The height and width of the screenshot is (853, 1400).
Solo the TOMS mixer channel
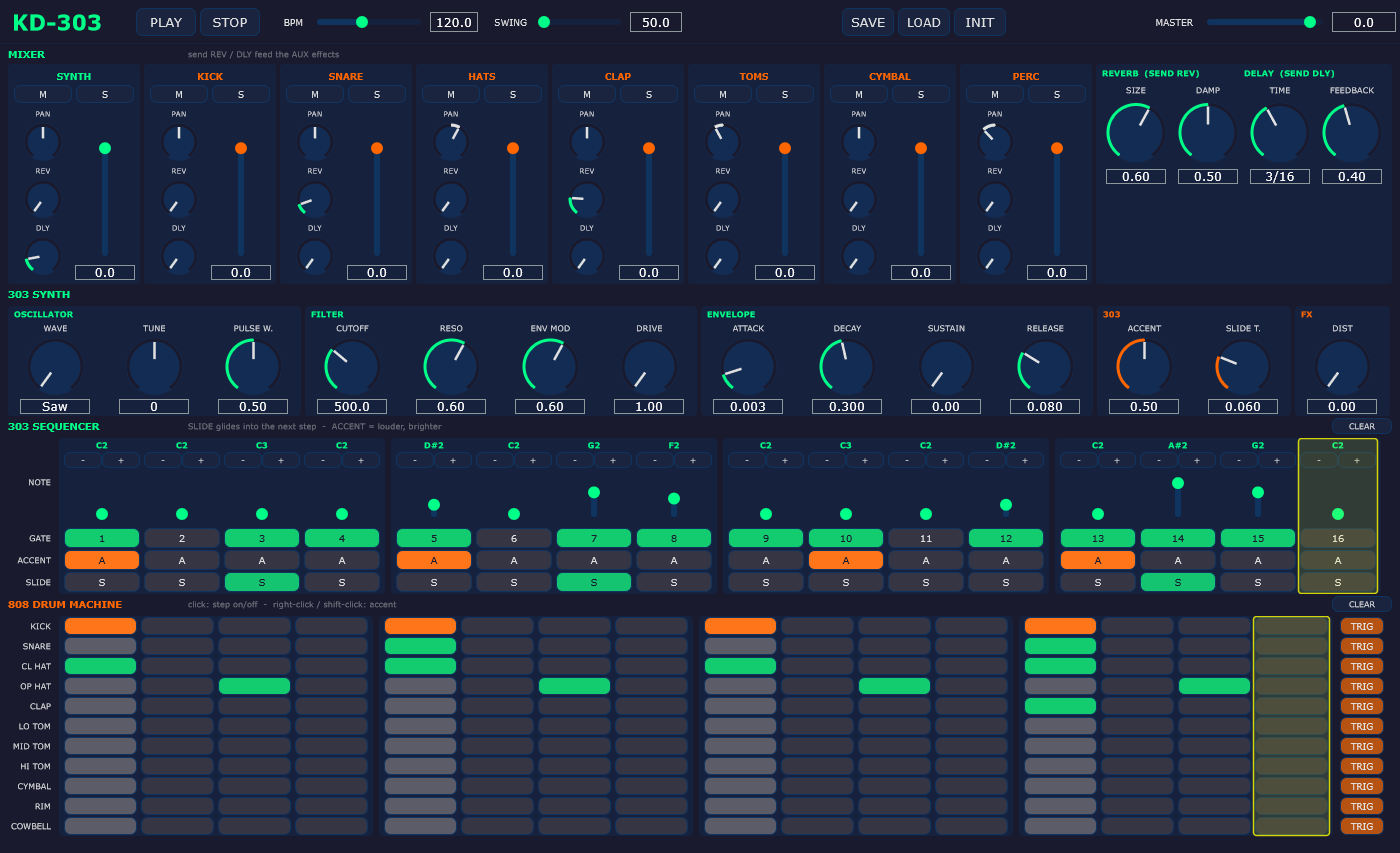pos(785,94)
